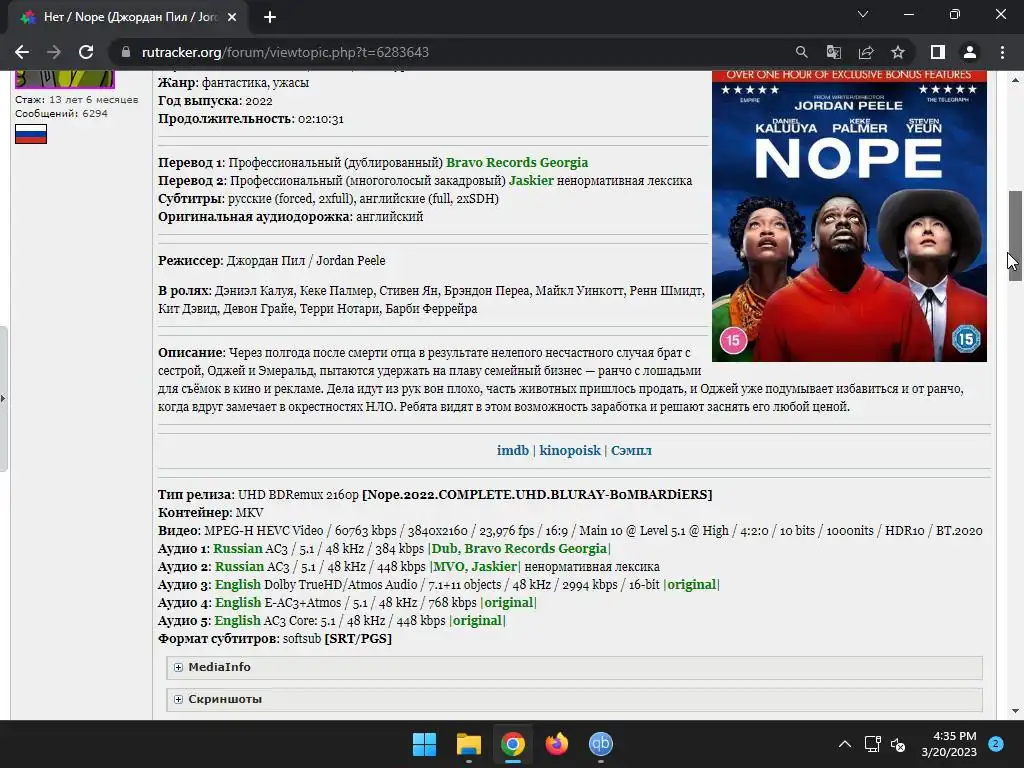Image resolution: width=1024 pixels, height=768 pixels.
Task: Open Chrome profile menu
Action: click(x=970, y=52)
